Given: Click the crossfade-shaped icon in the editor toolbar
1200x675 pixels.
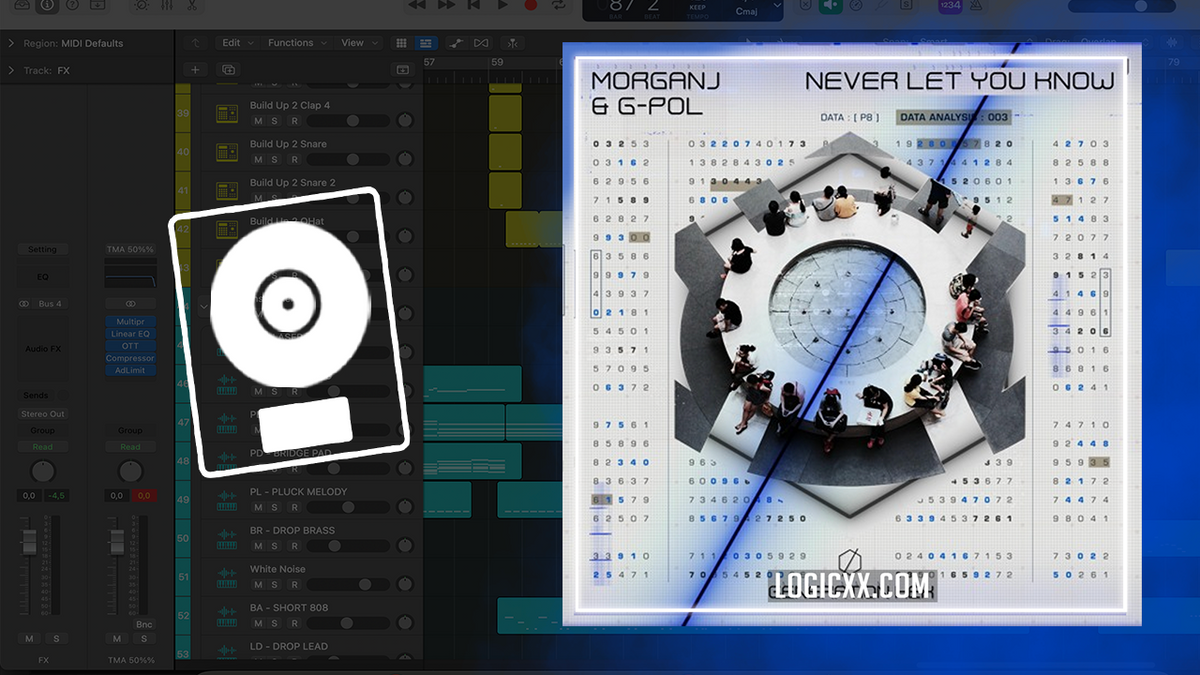Looking at the screenshot, I should [x=481, y=43].
